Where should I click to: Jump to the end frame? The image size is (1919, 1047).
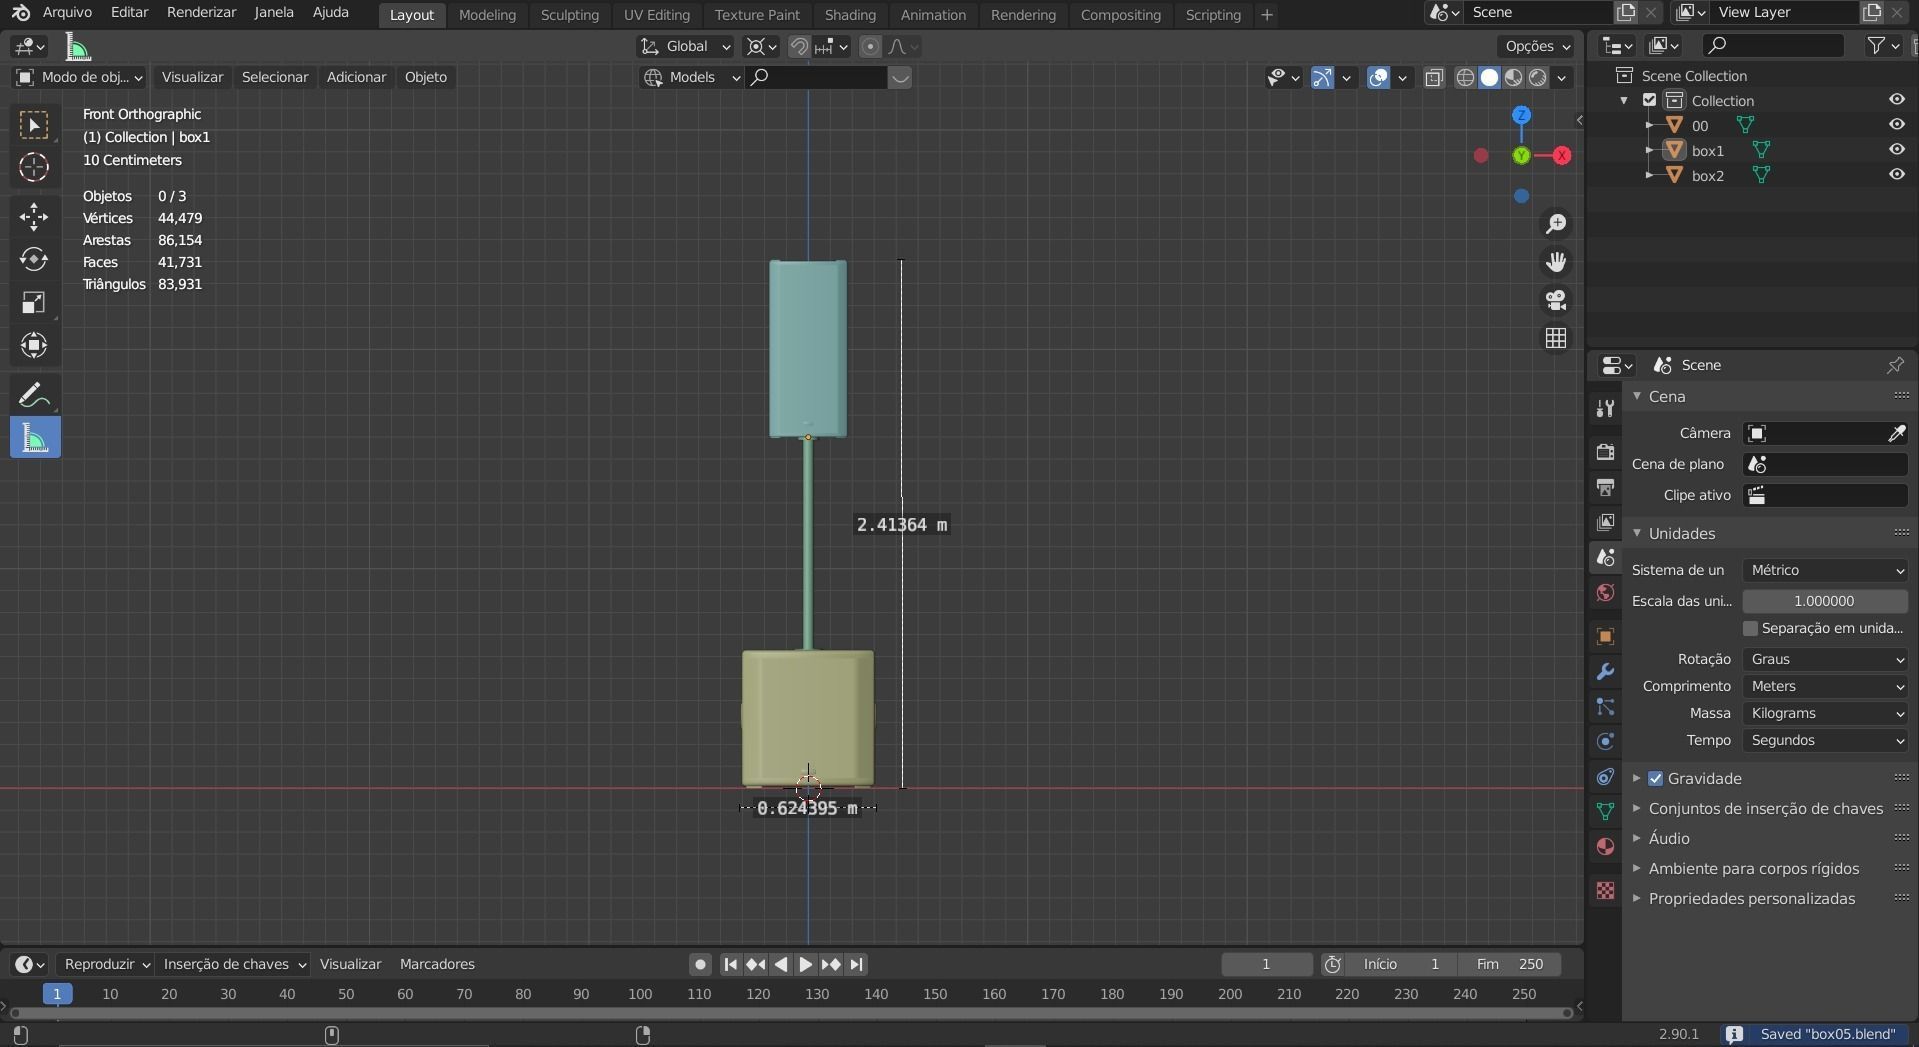point(856,964)
